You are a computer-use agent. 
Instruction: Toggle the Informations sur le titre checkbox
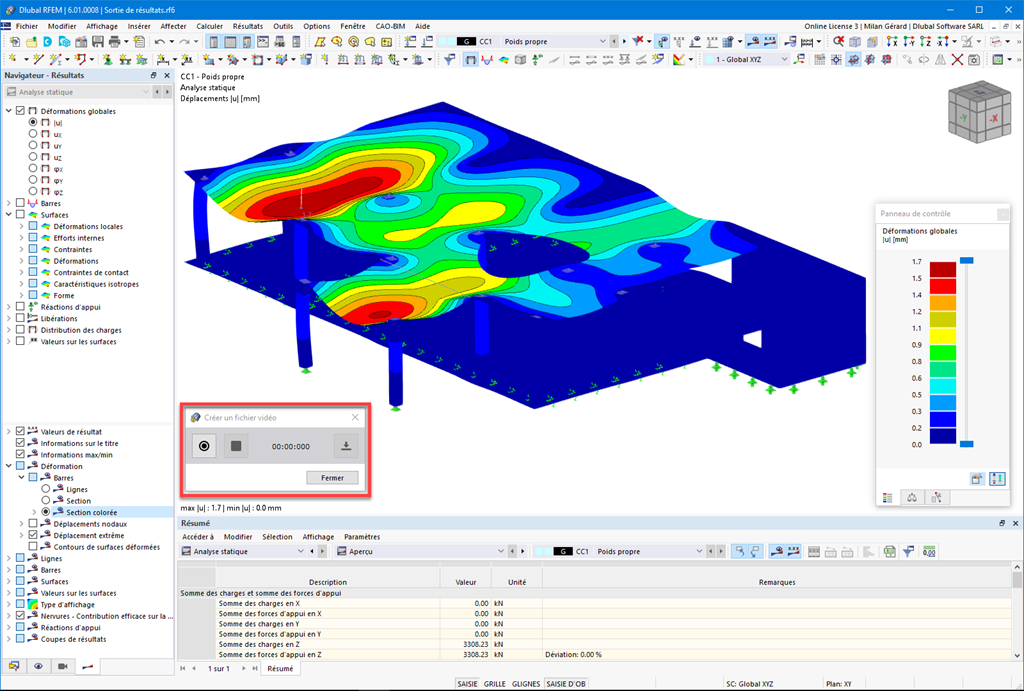pos(20,443)
